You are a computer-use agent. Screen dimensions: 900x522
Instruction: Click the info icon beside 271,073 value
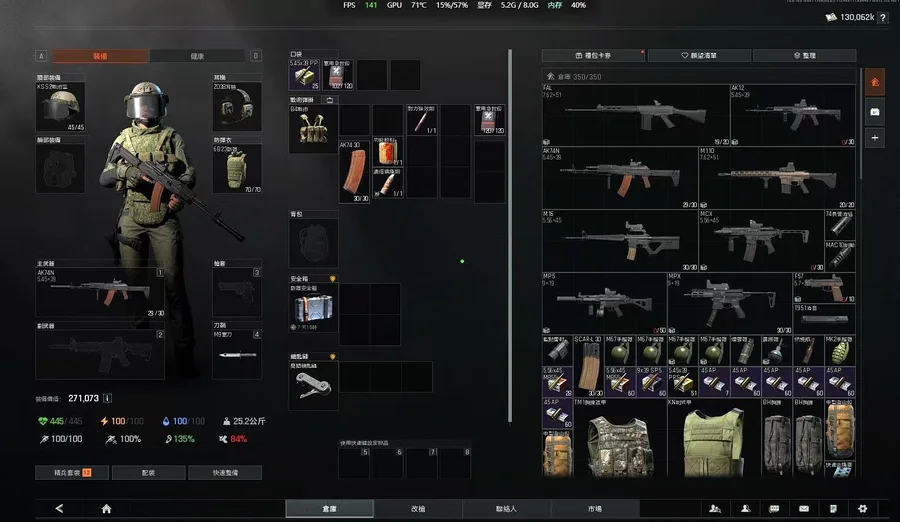[107, 398]
